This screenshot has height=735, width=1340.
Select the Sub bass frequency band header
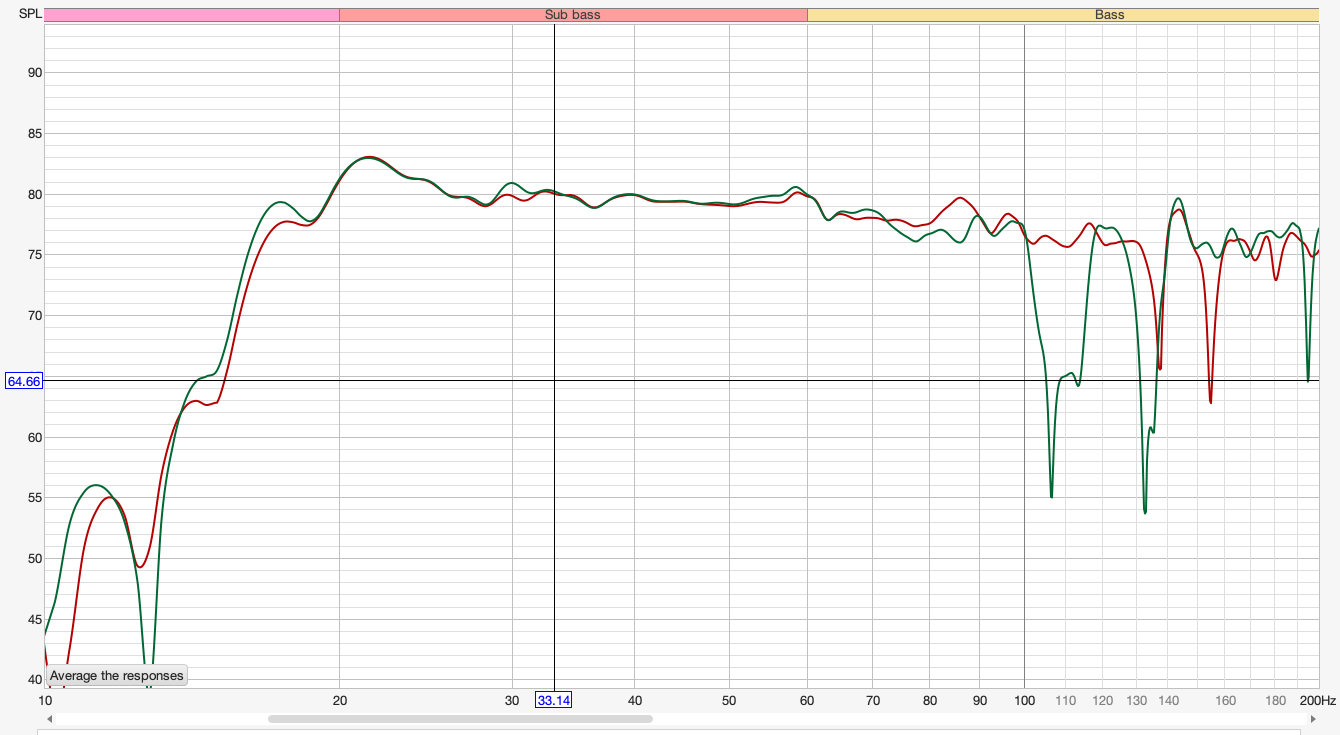[x=573, y=15]
